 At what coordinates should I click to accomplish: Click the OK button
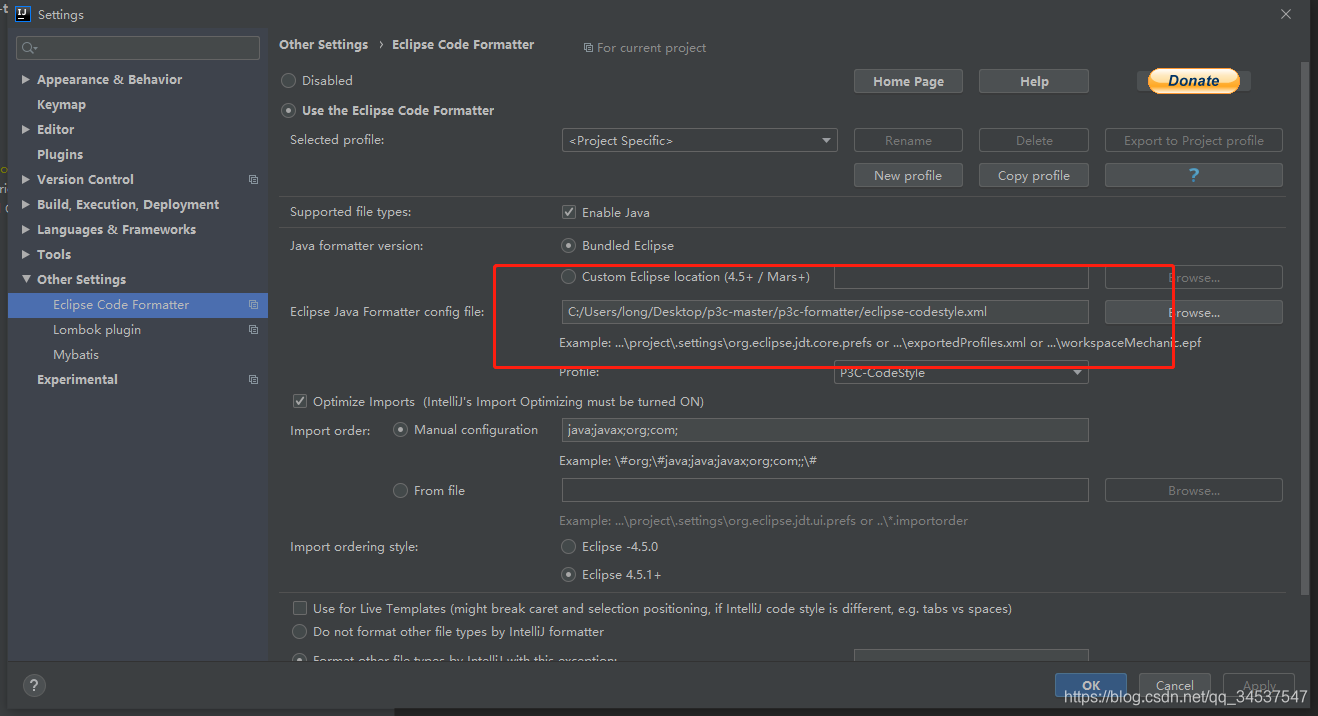[1090, 685]
